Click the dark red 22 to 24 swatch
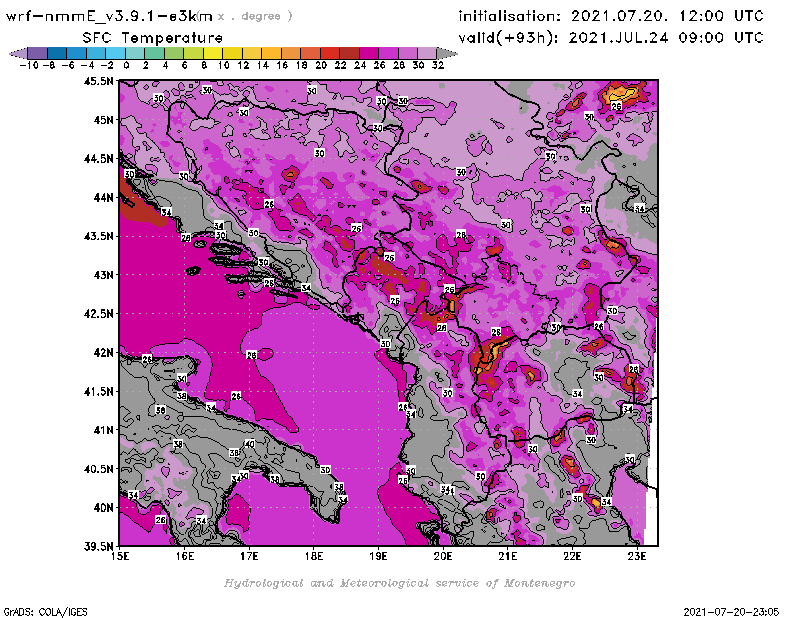Screen dimensions: 800x618 (x=349, y=54)
